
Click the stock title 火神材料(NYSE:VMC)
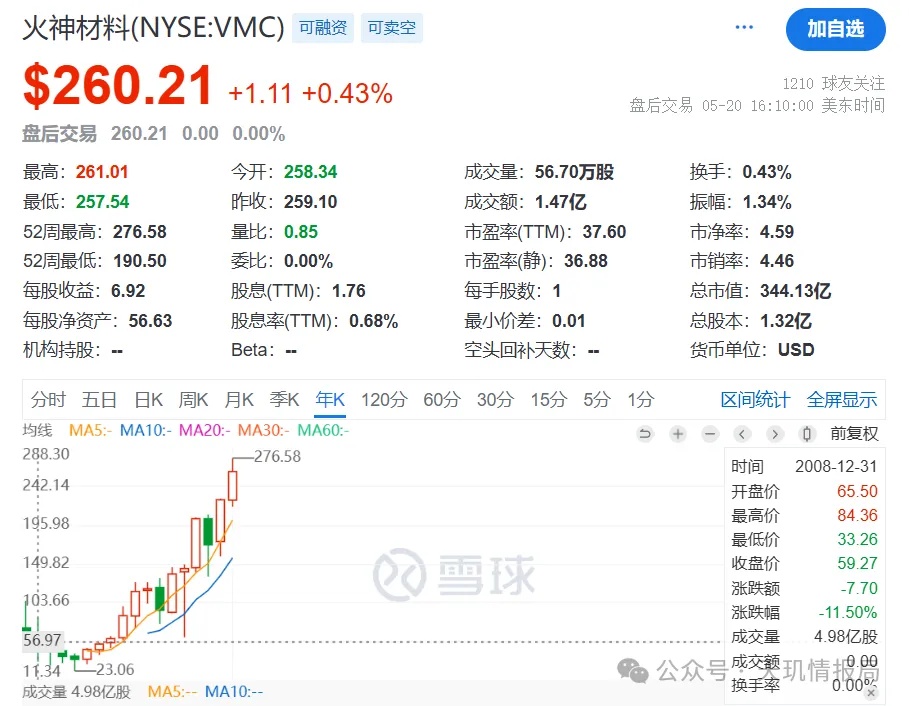click(x=154, y=28)
